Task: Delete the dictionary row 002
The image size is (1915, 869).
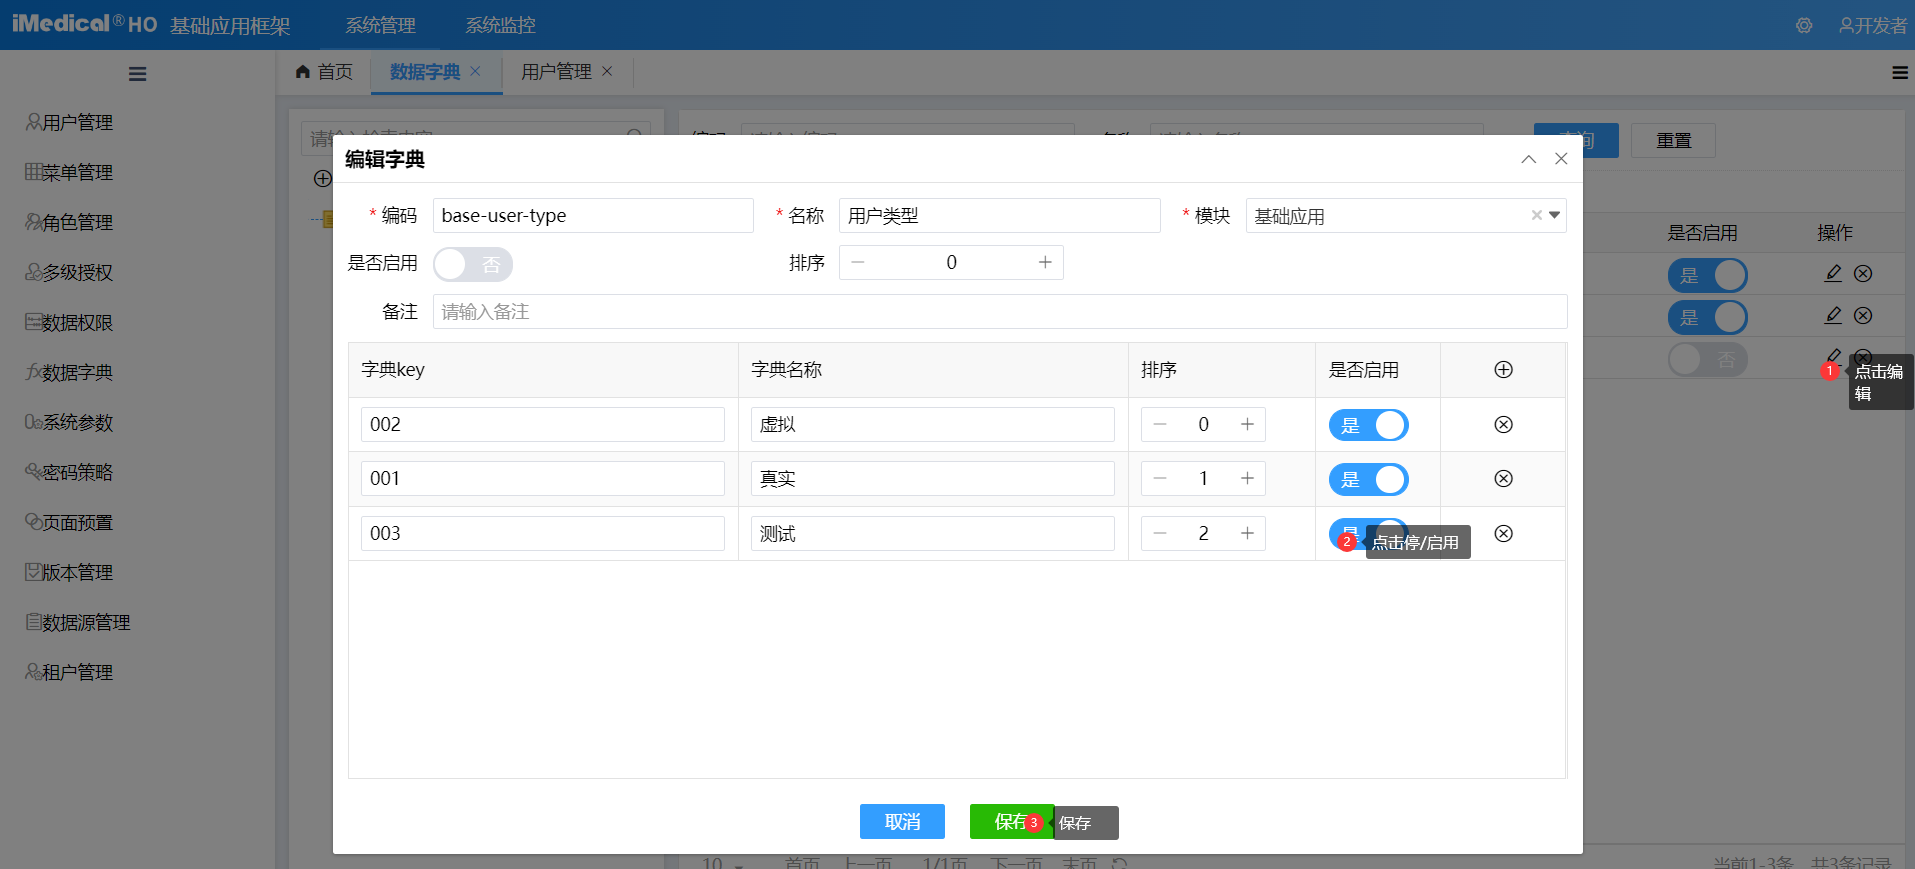Action: (x=1503, y=425)
